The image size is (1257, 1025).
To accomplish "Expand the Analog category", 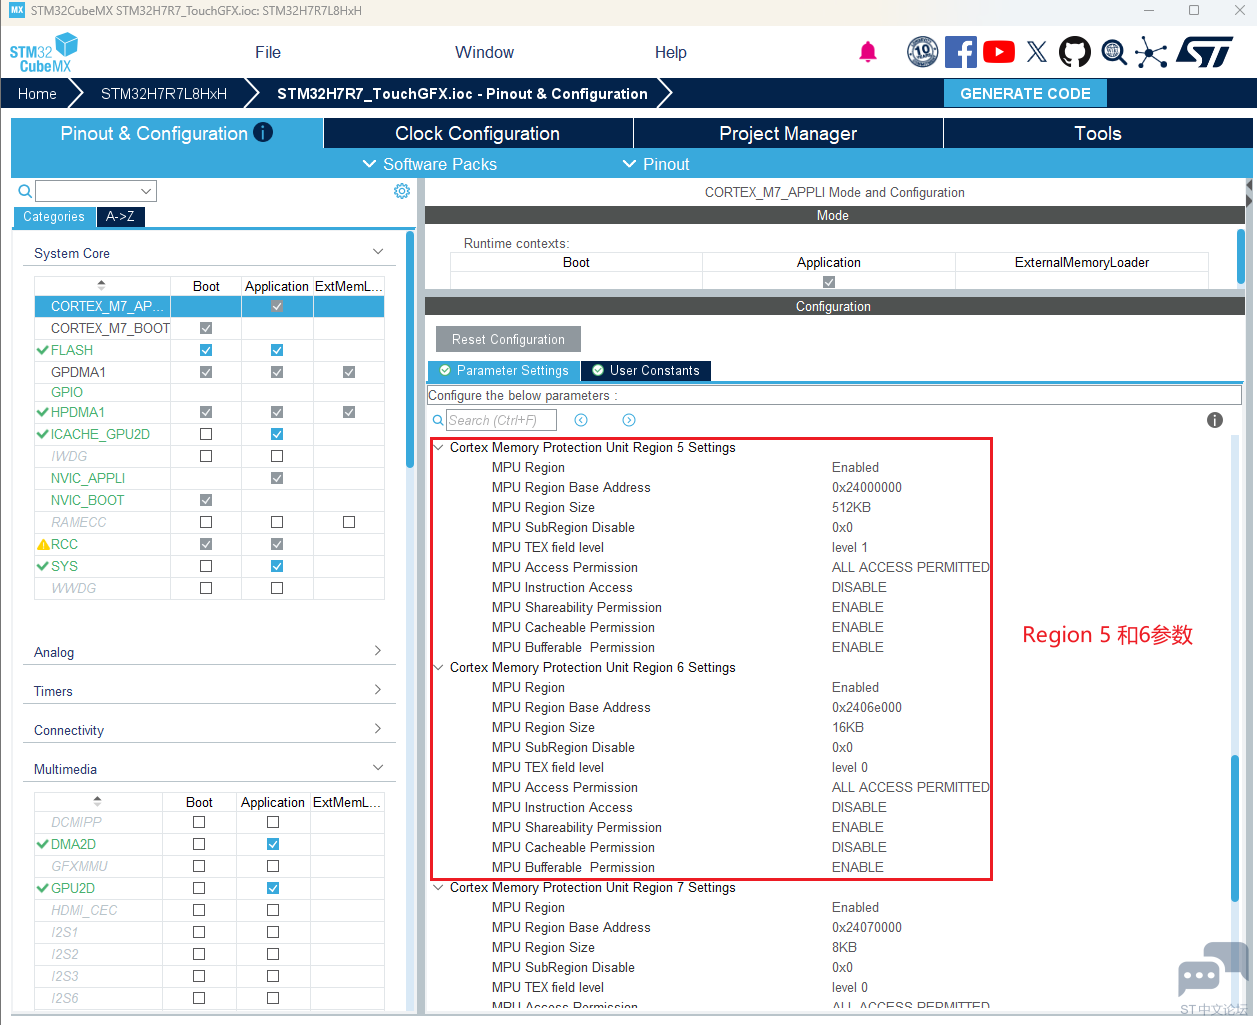I will click(x=378, y=651).
